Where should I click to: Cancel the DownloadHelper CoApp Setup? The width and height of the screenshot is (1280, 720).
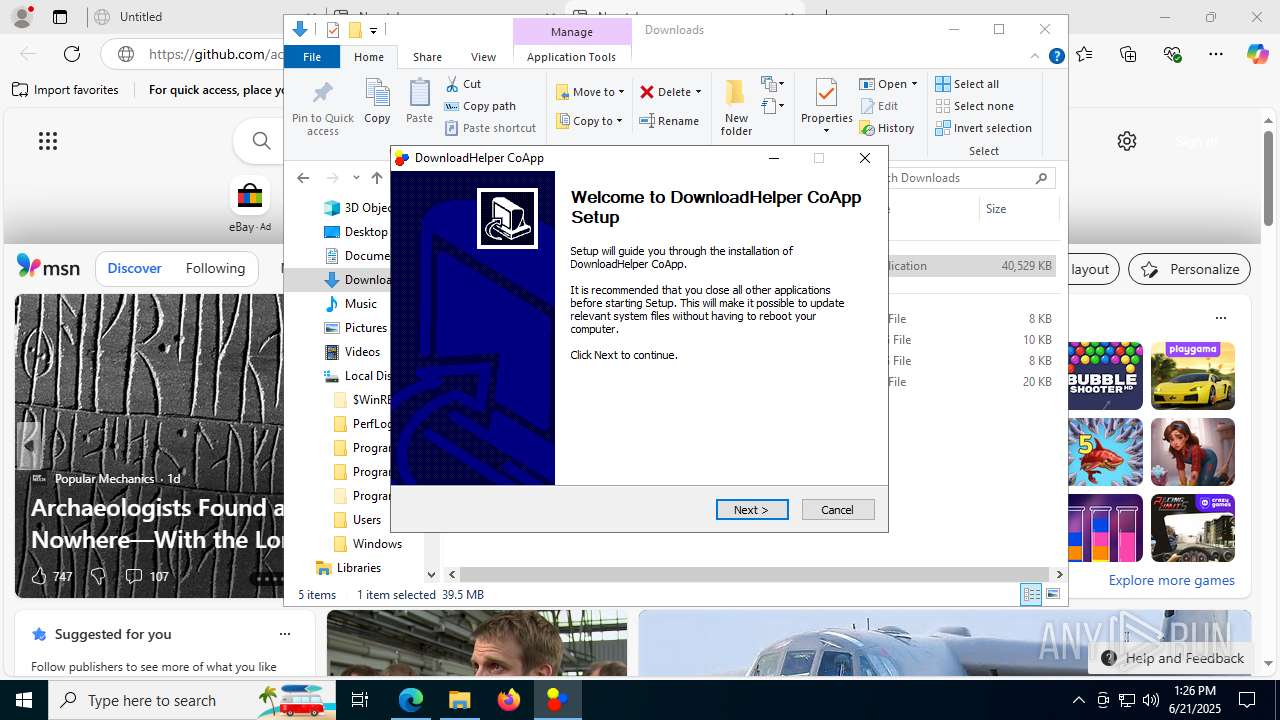838,510
